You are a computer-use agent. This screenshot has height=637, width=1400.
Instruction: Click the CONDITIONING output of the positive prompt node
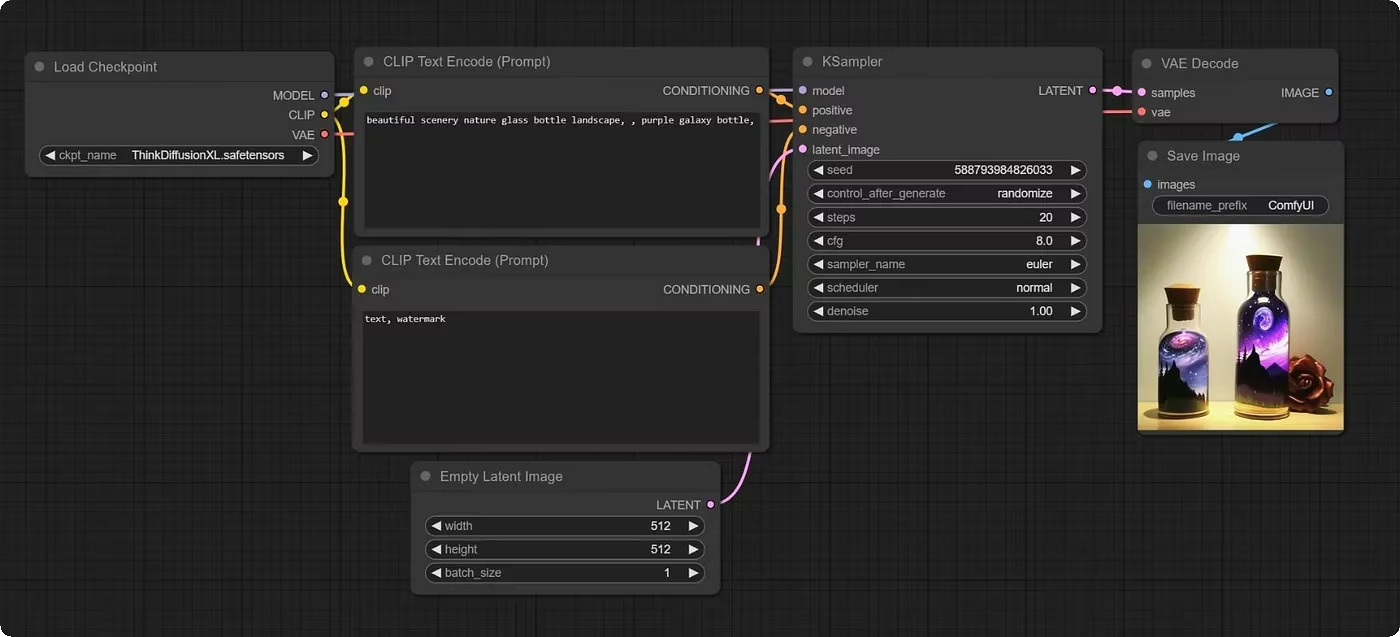tap(760, 90)
